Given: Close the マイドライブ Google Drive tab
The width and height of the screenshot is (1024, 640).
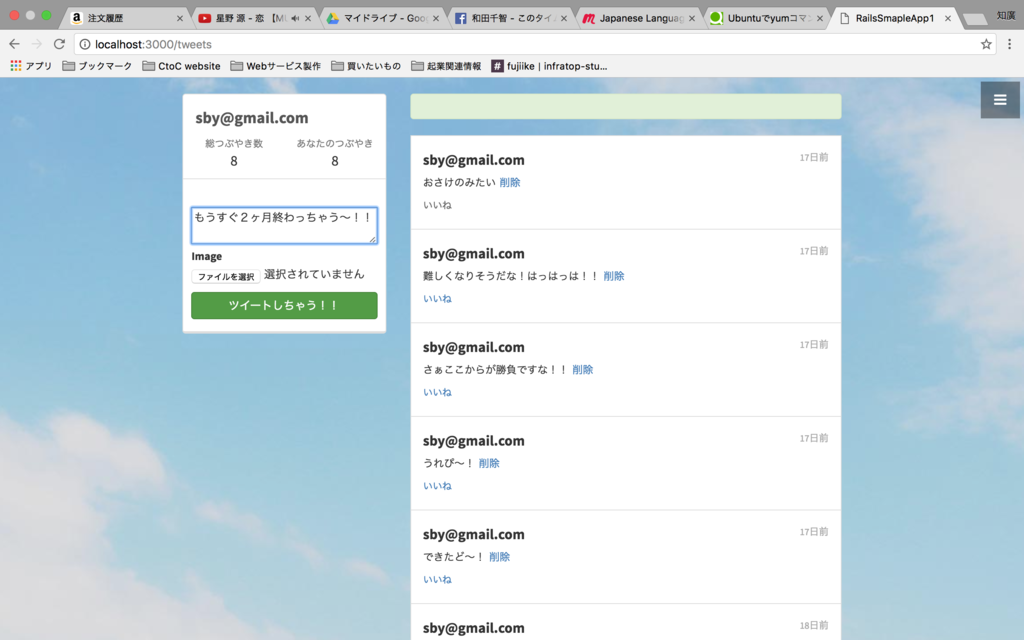Looking at the screenshot, I should [x=436, y=18].
